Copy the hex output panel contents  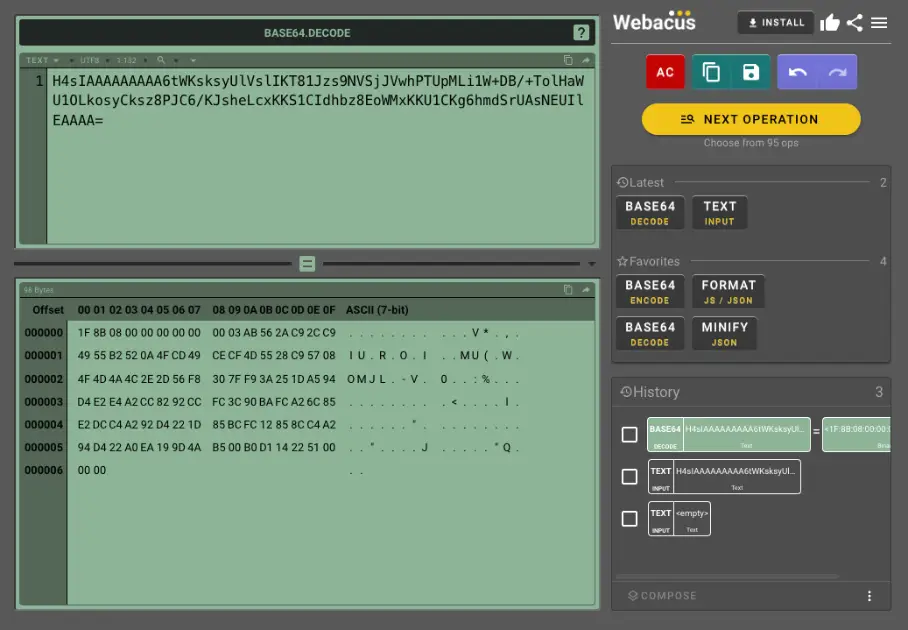pos(568,290)
